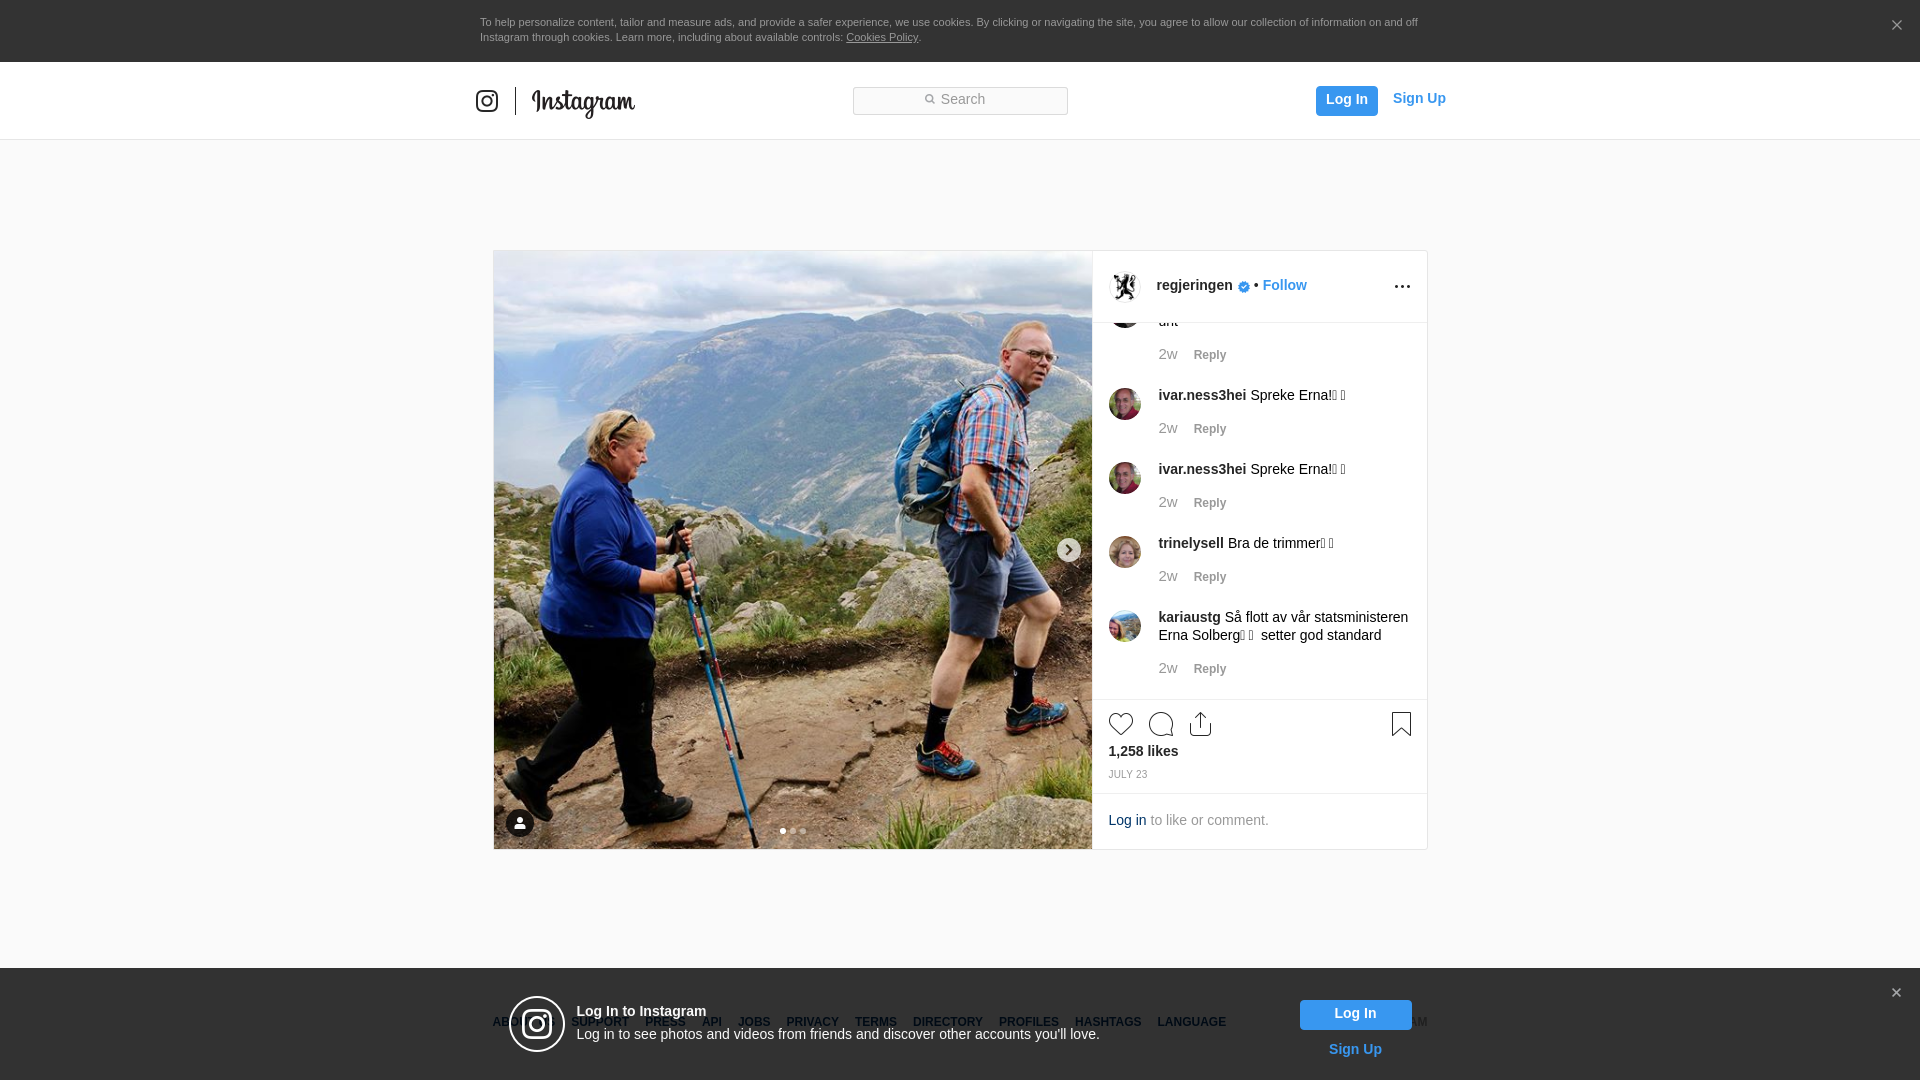Screen dimensions: 1920x1080
Task: Open regjeringen profile avatar
Action: click(1125, 287)
